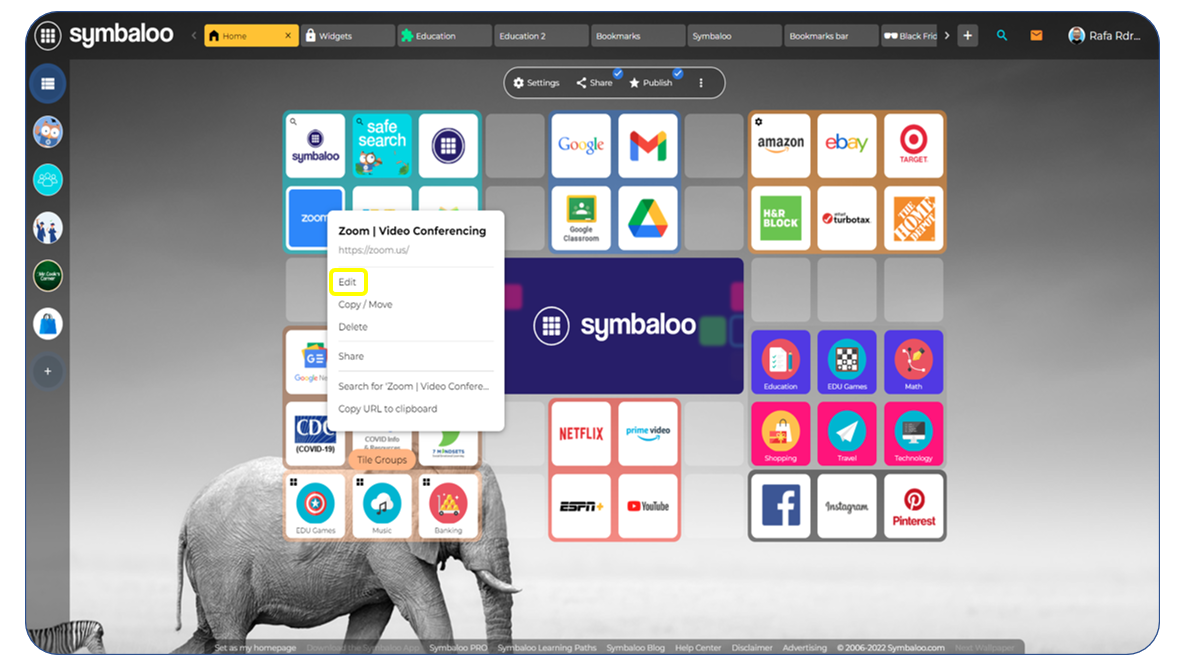Open the Netflix tile
Screen dimensions: 1180x668
pos(581,434)
